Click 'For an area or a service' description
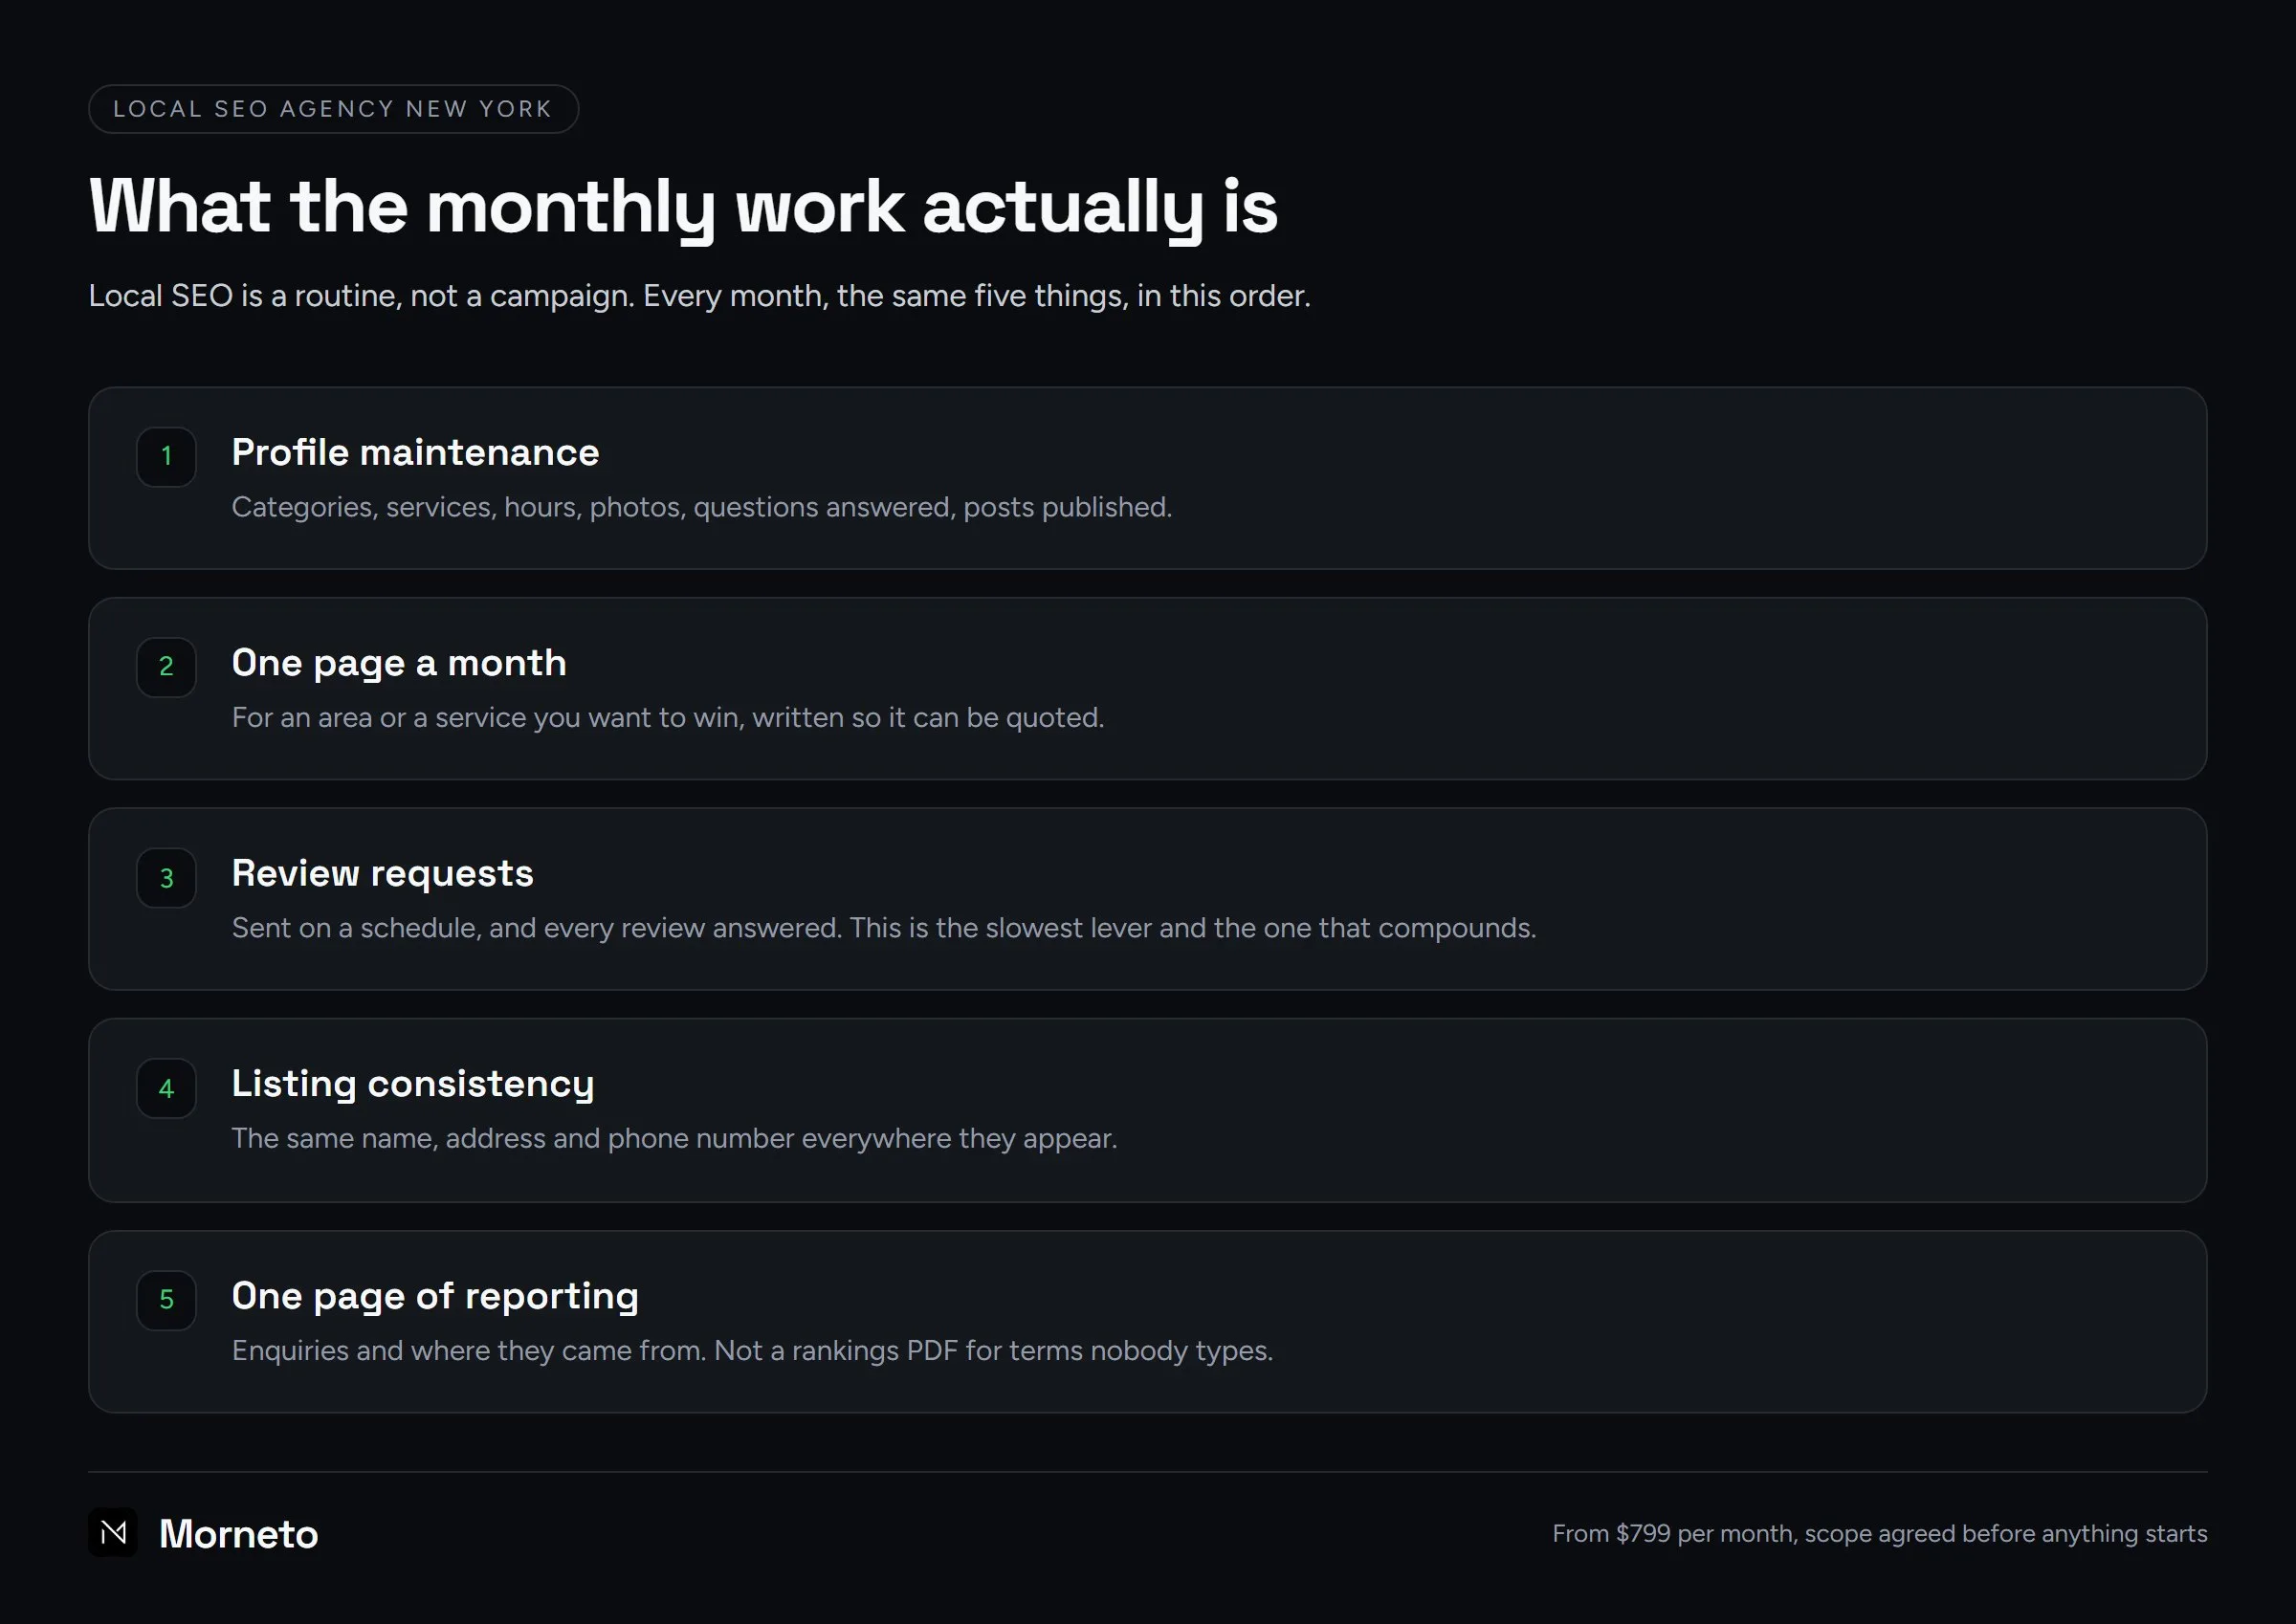 [668, 718]
